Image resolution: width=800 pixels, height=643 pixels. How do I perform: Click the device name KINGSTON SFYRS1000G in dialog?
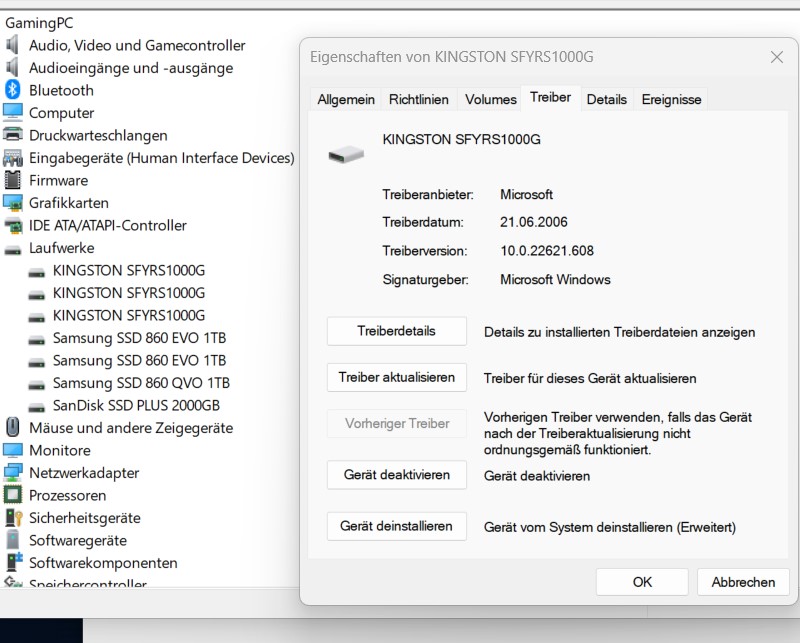461,140
